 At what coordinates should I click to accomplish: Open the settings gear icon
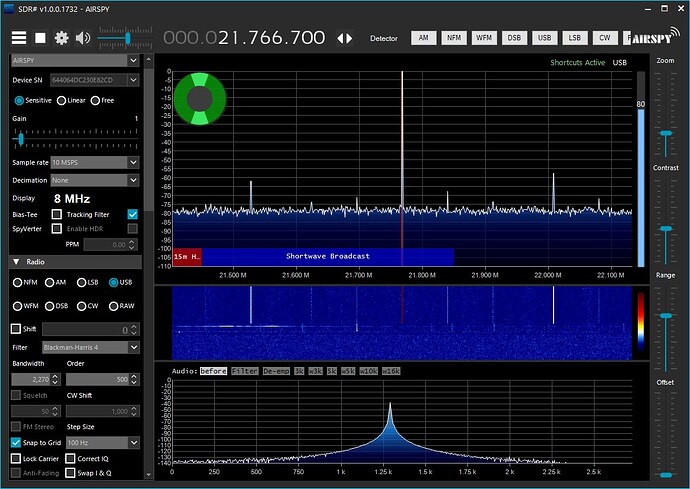62,38
